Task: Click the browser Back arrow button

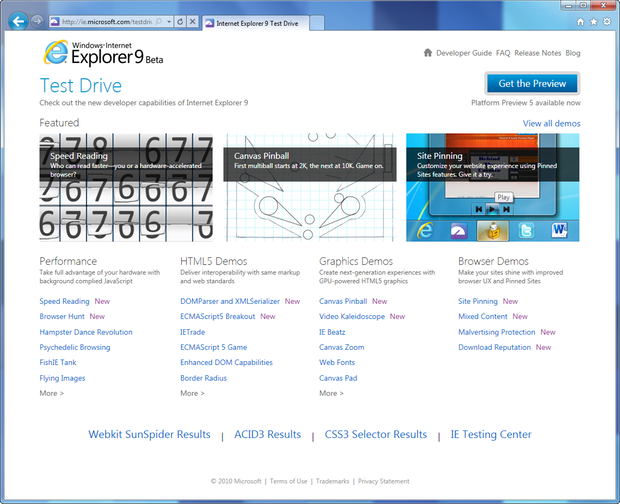Action: pyautogui.click(x=18, y=21)
